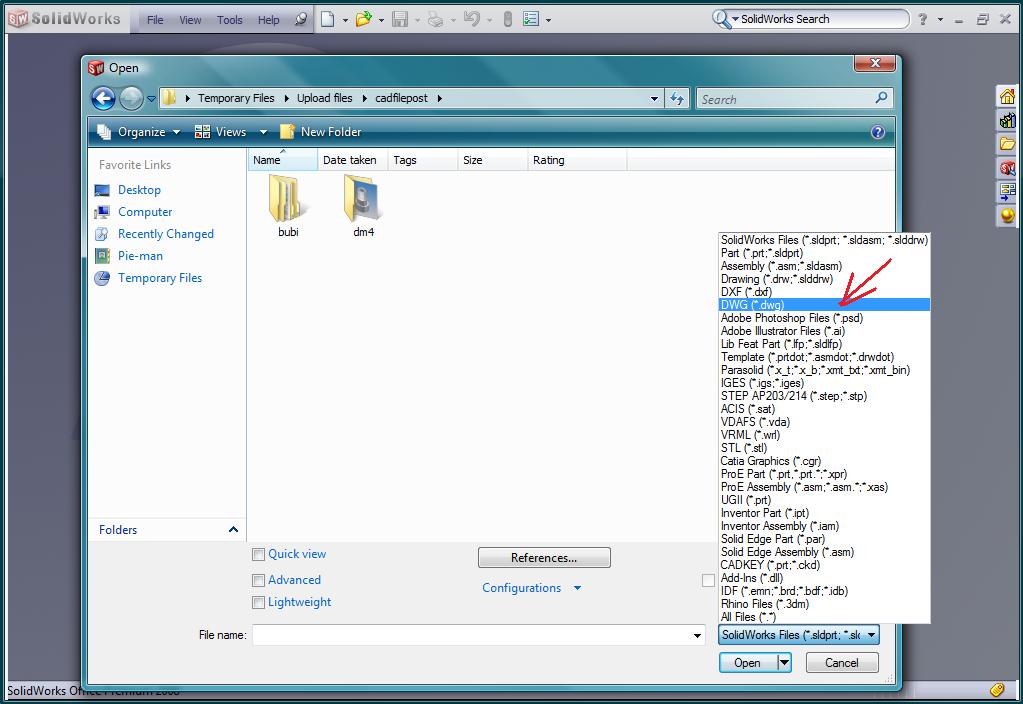Click the refresh arrows beside address bar
The image size is (1023, 704).
point(677,99)
